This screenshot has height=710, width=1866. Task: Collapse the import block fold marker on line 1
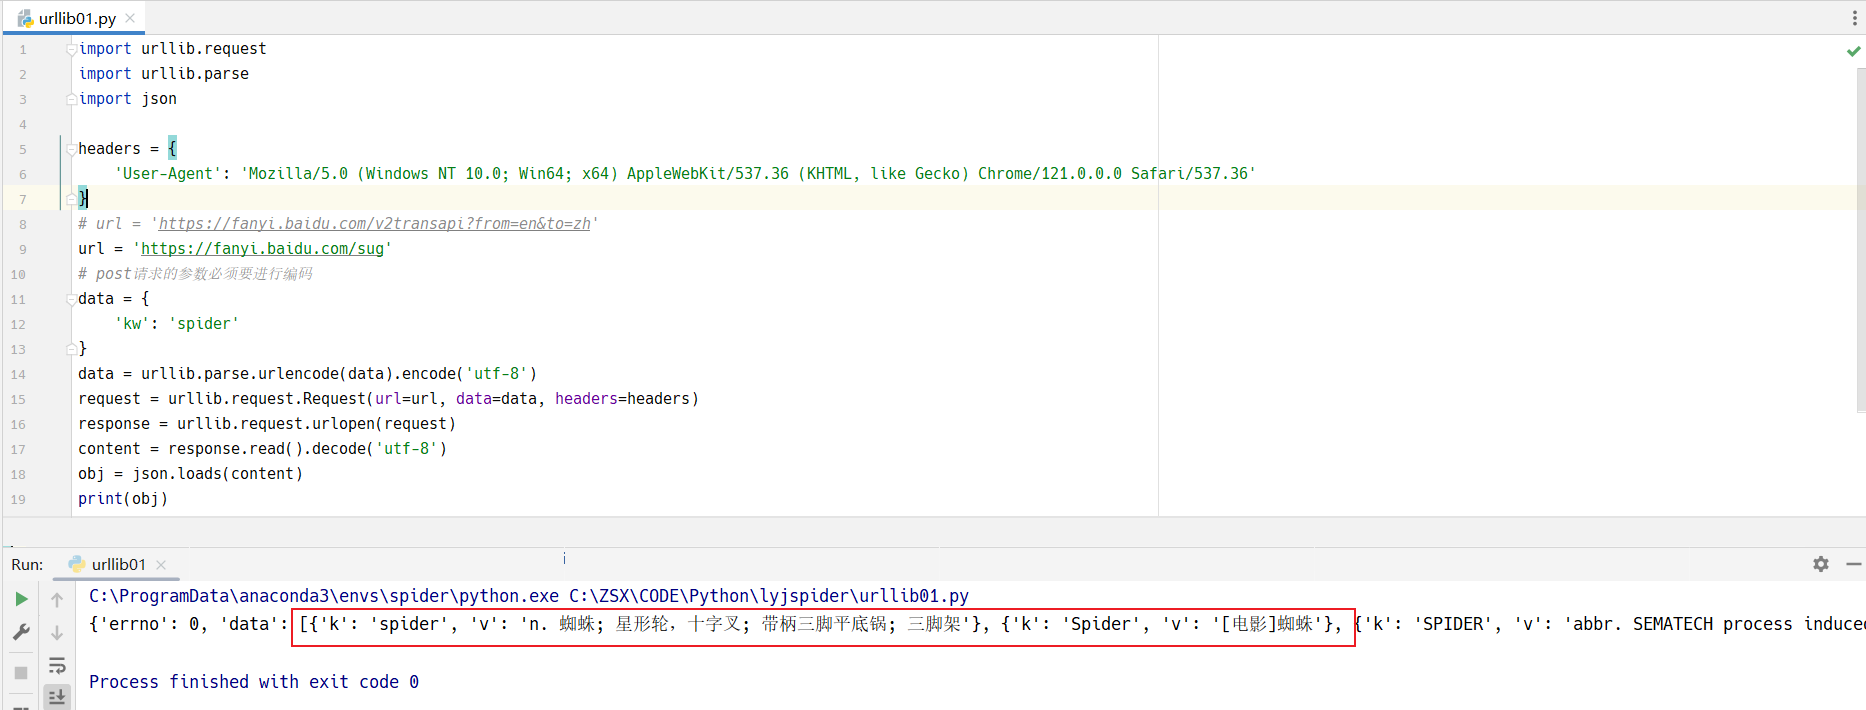pyautogui.click(x=71, y=49)
